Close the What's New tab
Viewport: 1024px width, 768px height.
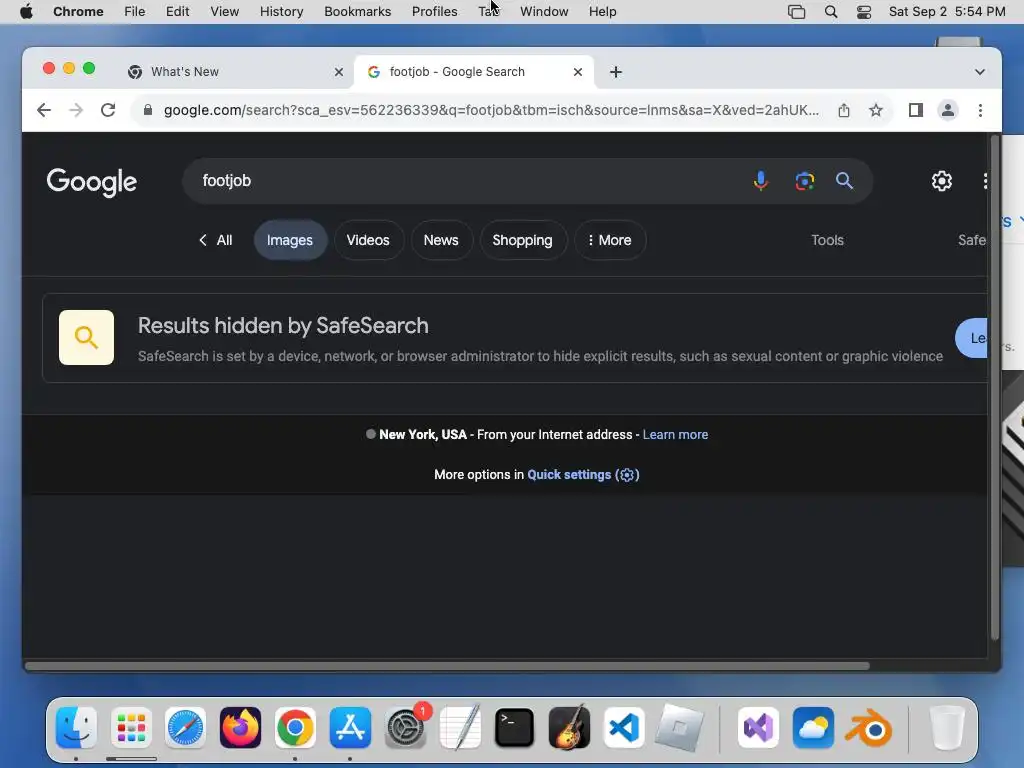pyautogui.click(x=339, y=72)
